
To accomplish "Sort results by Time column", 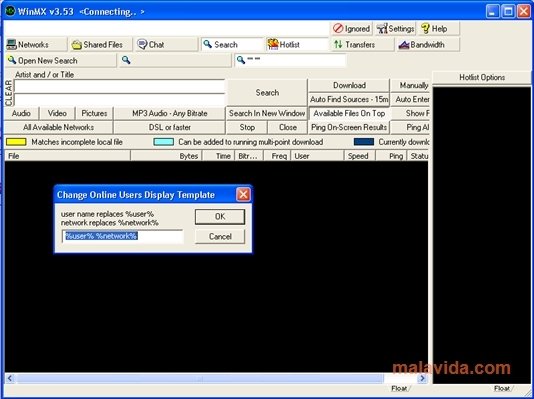I will point(218,156).
